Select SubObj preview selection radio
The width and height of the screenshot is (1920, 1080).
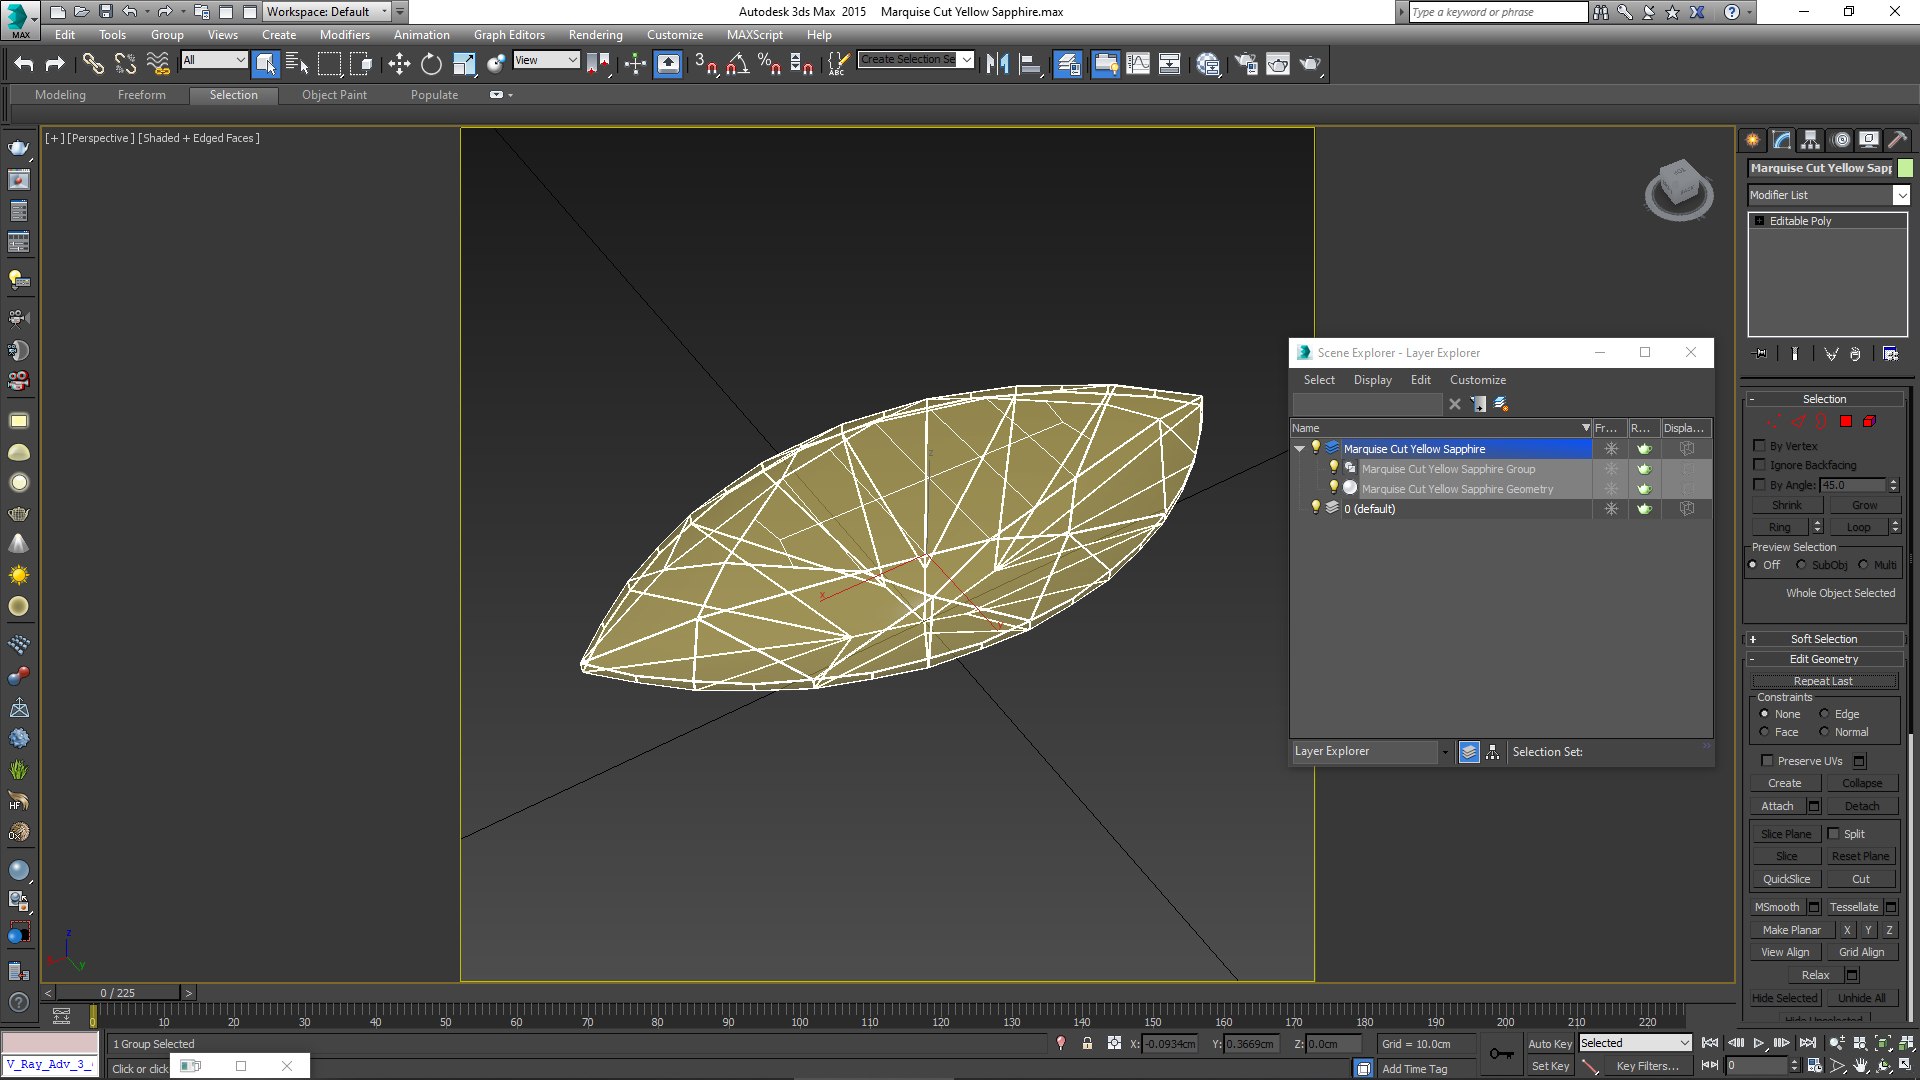(1801, 565)
